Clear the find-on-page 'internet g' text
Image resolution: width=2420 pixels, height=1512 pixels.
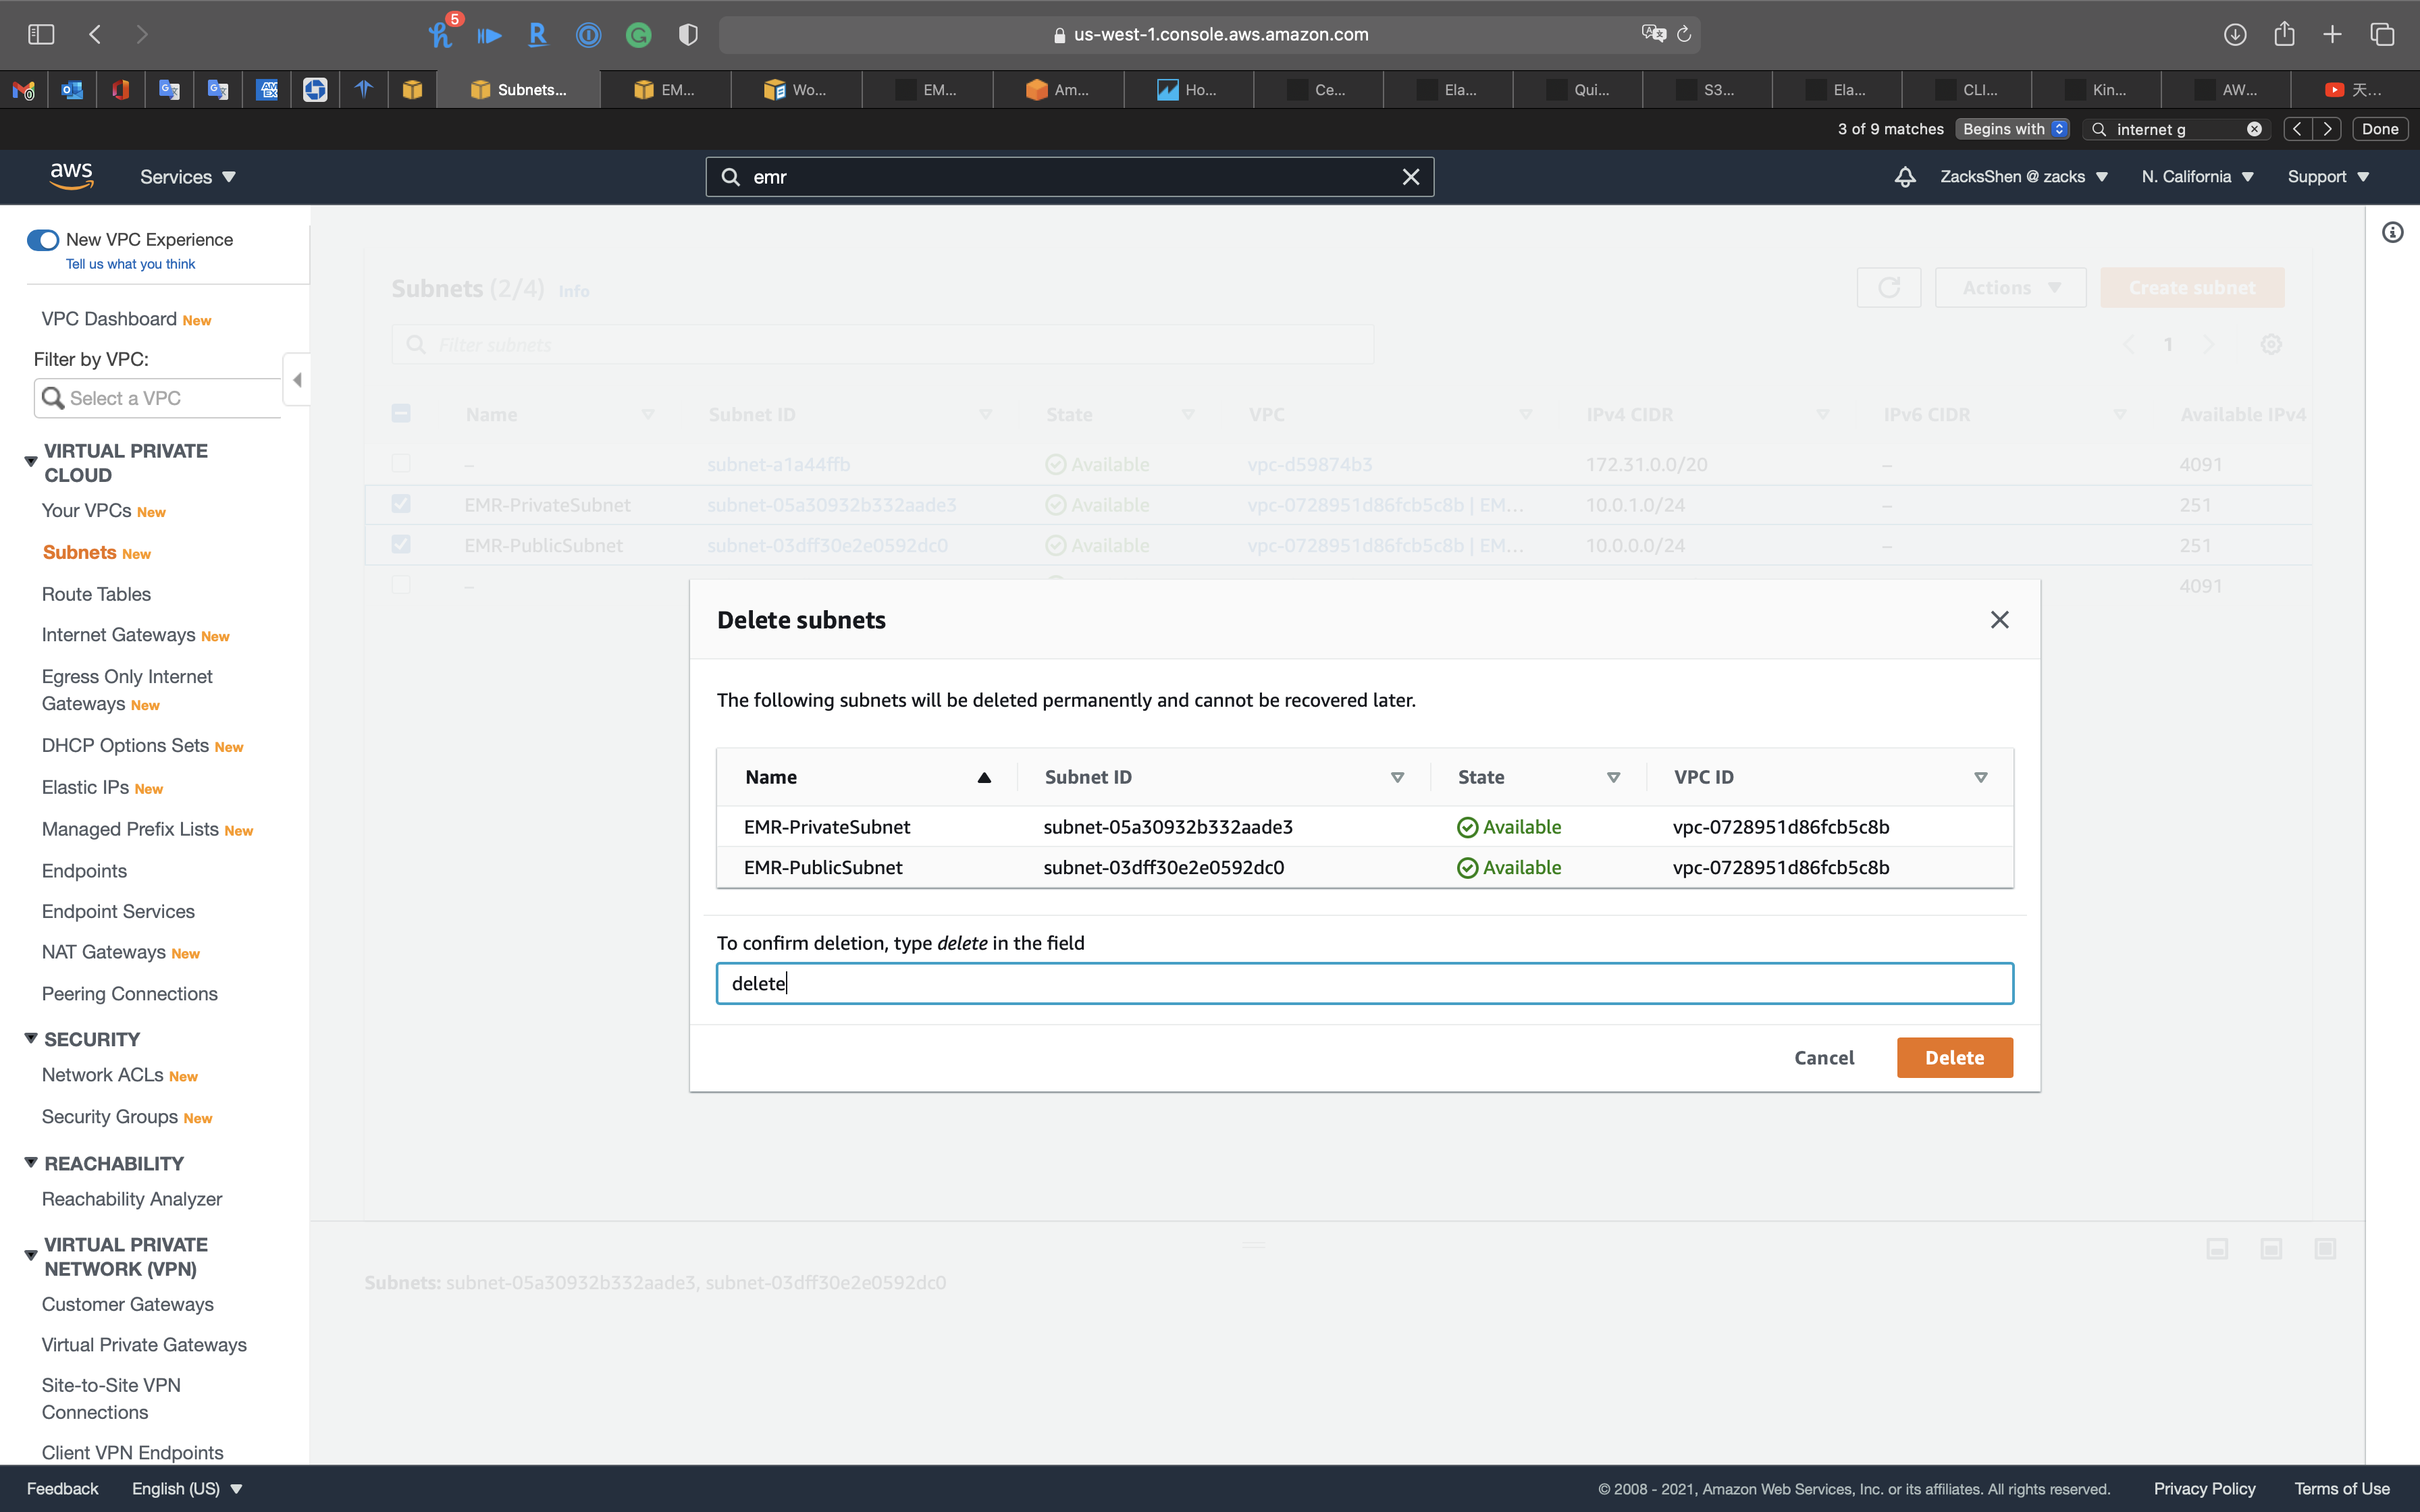(2254, 129)
